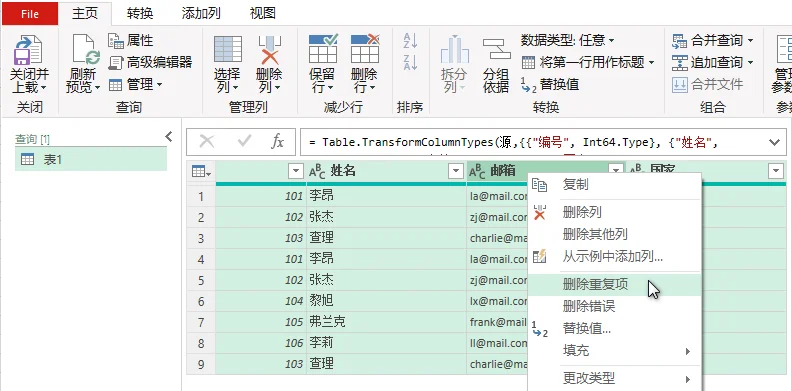Click 替换值 in the ribbon
This screenshot has height=391, width=792.
coord(550,84)
